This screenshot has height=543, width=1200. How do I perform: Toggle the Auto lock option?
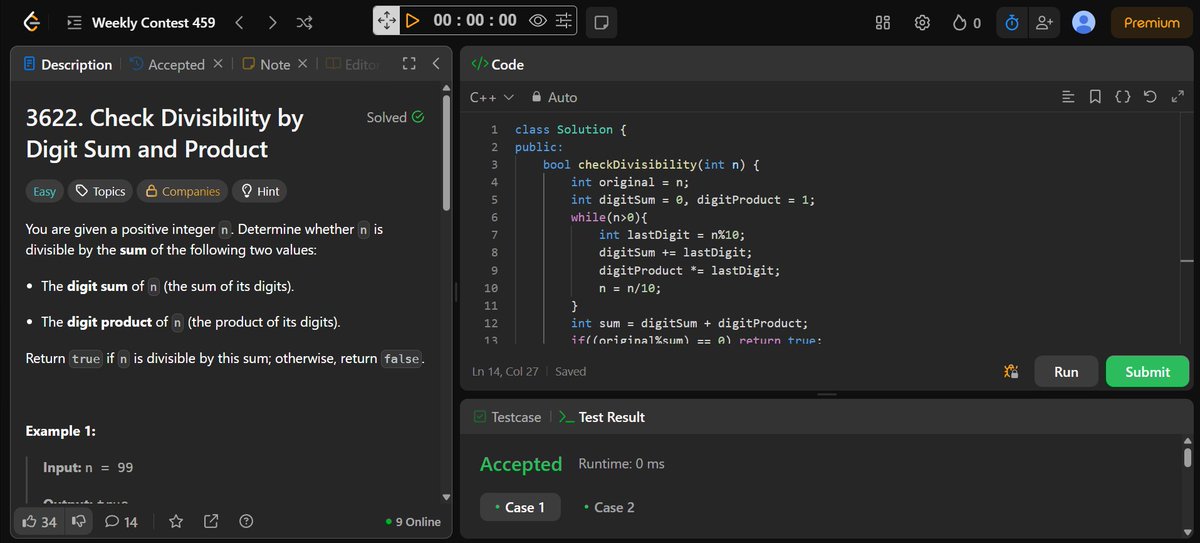tap(555, 97)
